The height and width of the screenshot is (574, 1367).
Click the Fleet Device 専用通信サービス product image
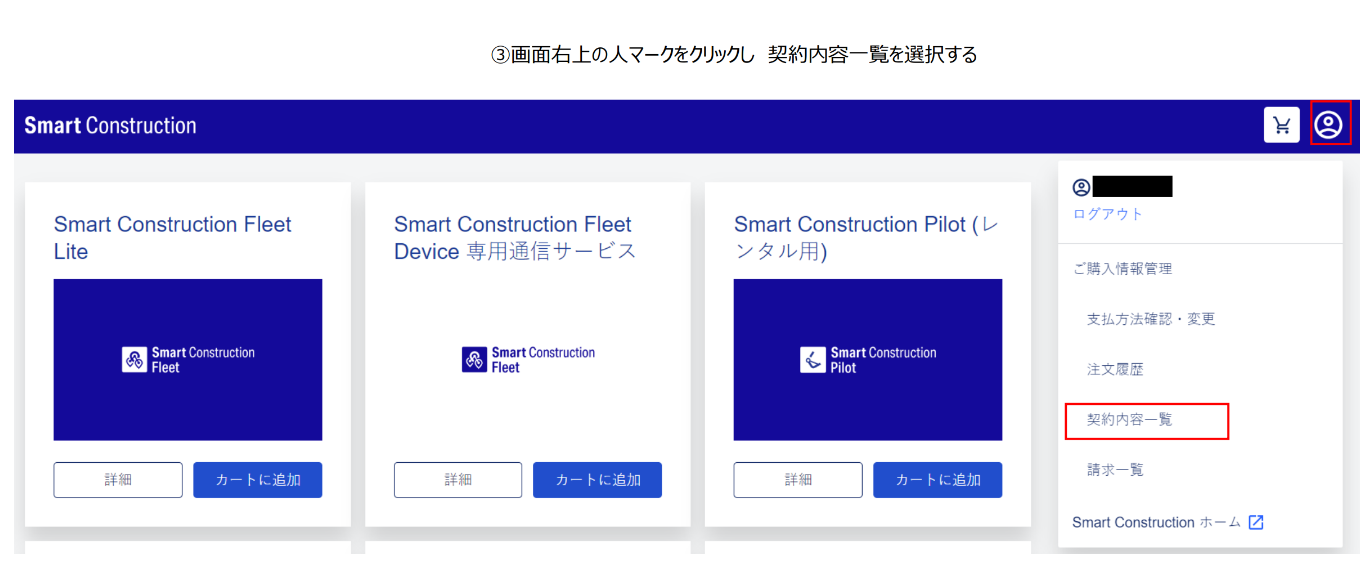(528, 360)
